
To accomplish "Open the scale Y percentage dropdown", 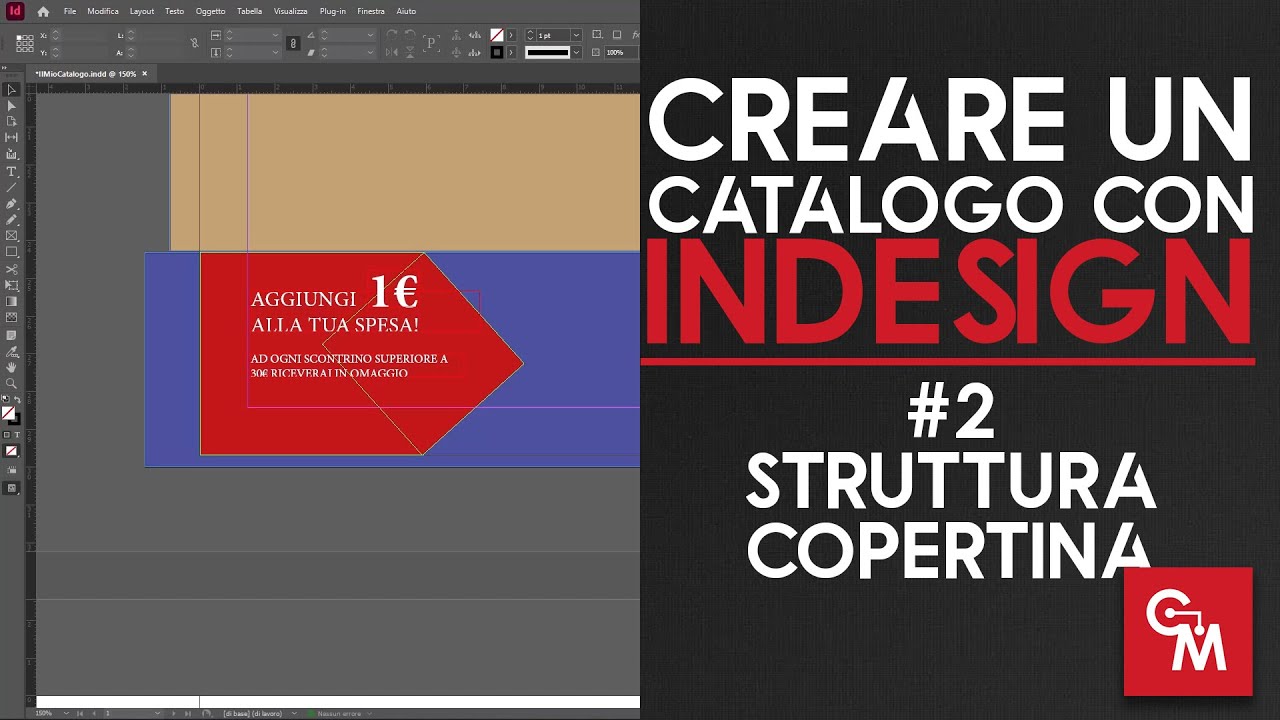I will [x=276, y=52].
